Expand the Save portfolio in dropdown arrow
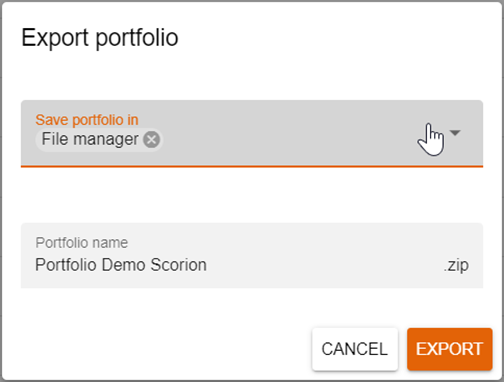Image resolution: width=504 pixels, height=382 pixels. click(455, 133)
